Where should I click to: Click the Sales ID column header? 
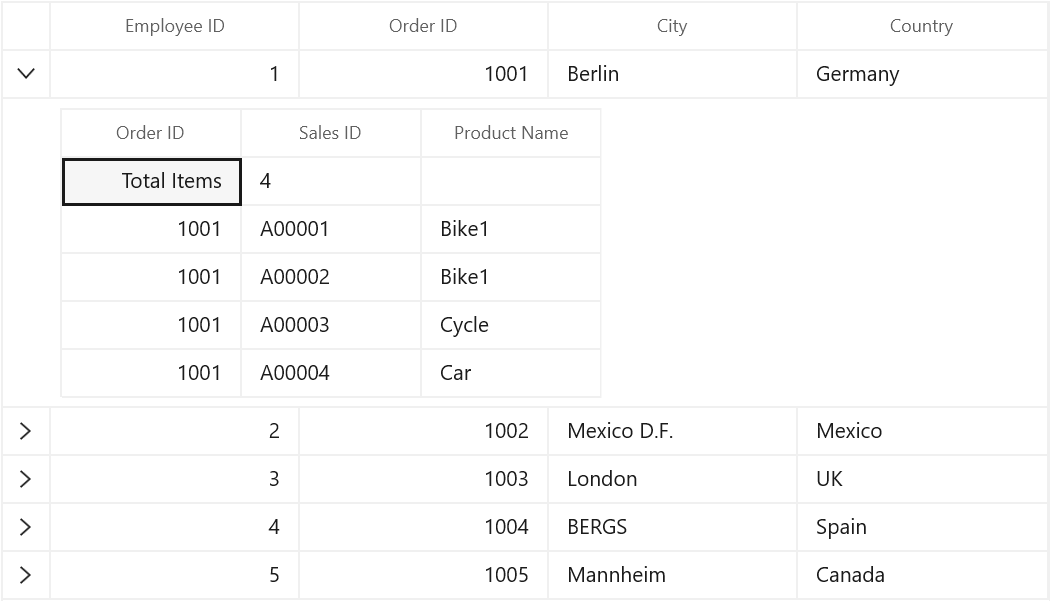(x=331, y=133)
